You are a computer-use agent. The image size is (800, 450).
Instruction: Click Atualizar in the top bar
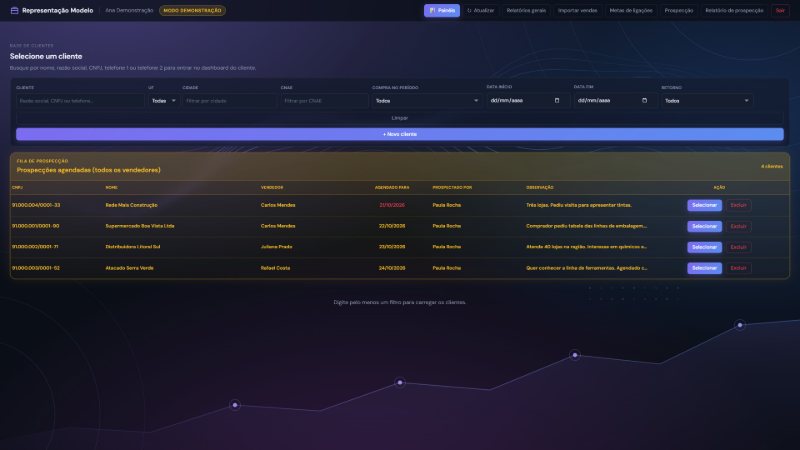(x=481, y=10)
